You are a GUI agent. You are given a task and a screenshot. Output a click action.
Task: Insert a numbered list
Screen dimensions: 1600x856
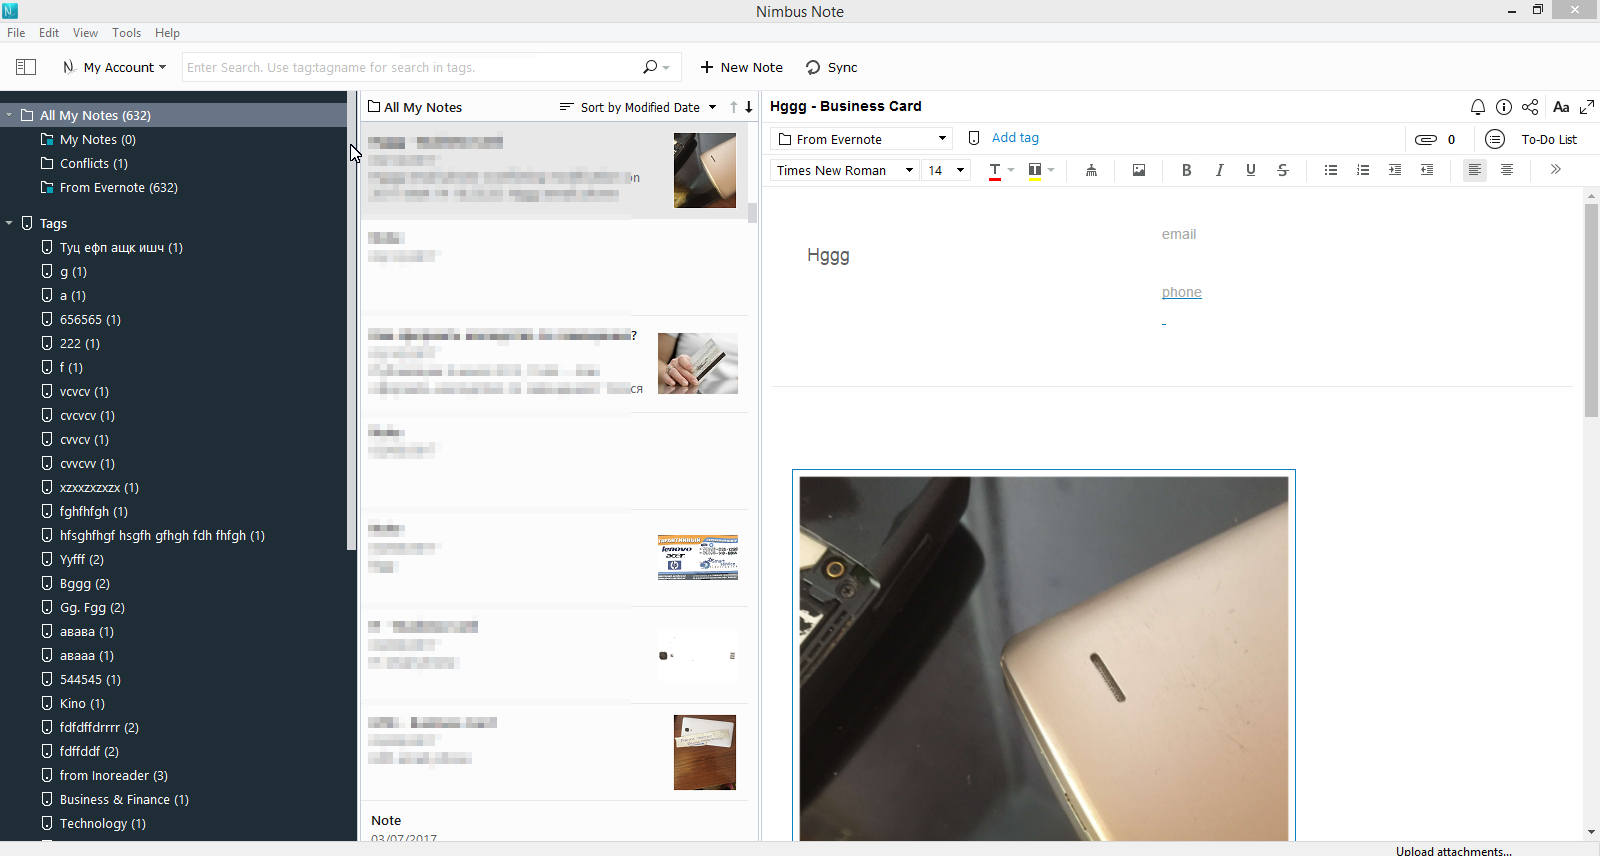tap(1363, 170)
